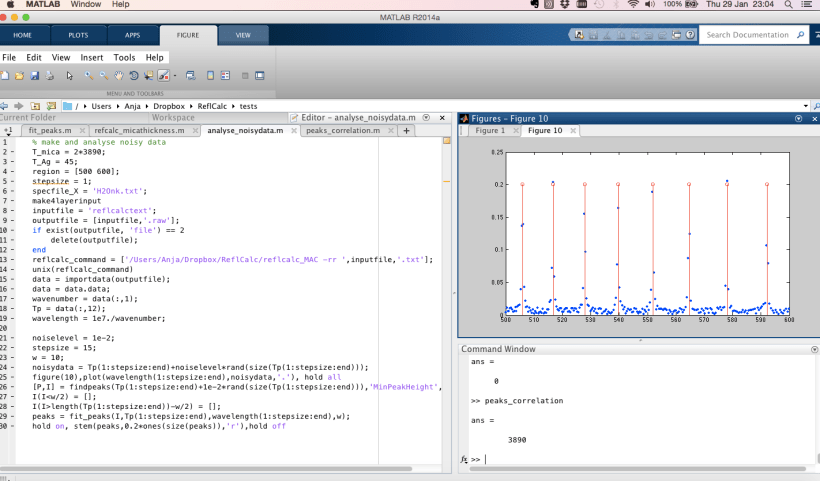Image resolution: width=820 pixels, height=481 pixels.
Task: Toggle the Insert Legend button
Action: (x=225, y=76)
